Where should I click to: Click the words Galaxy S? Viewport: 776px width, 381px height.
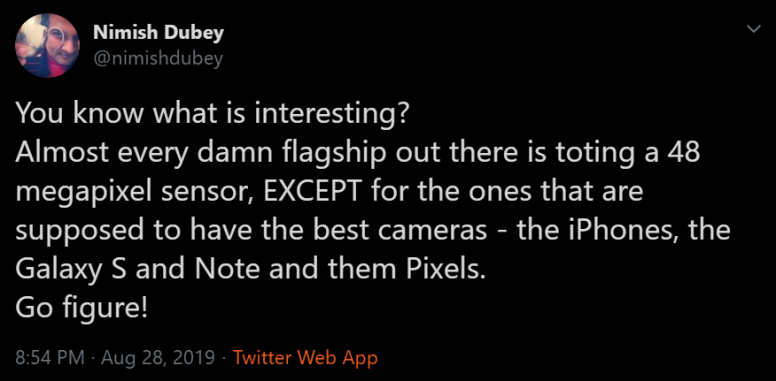click(x=72, y=270)
